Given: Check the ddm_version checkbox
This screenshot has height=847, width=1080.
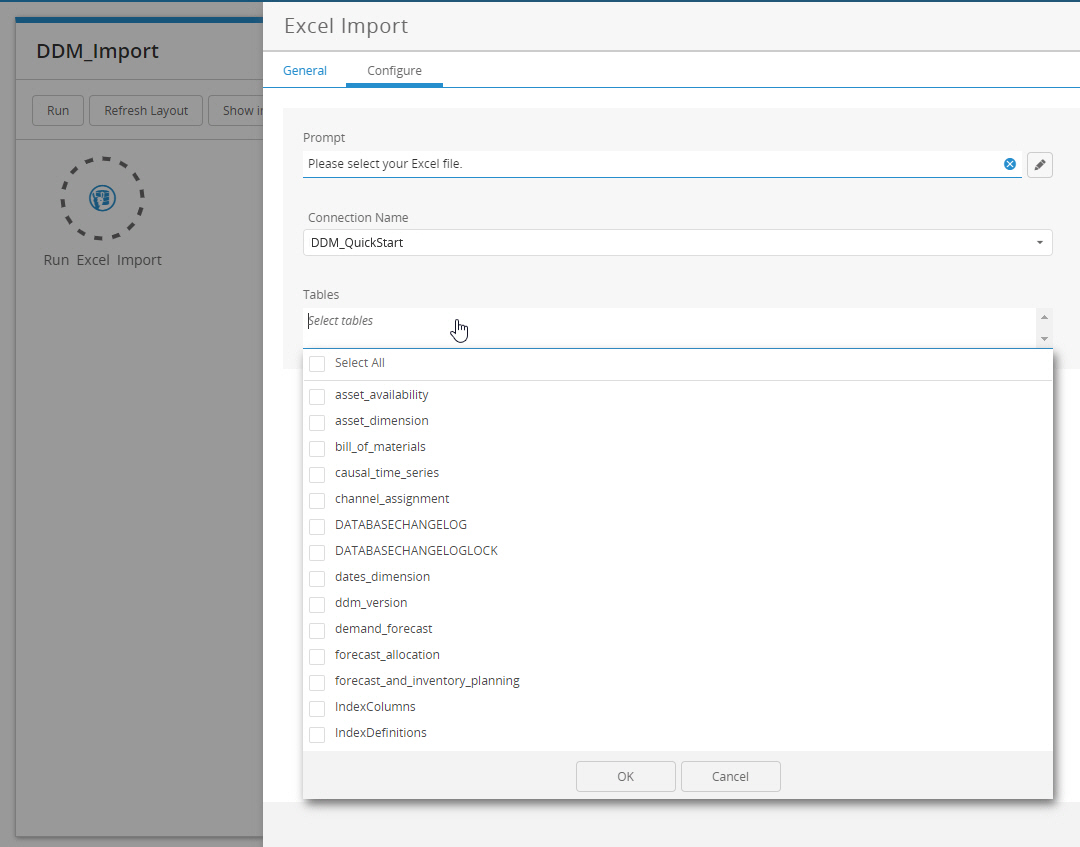Looking at the screenshot, I should (317, 604).
